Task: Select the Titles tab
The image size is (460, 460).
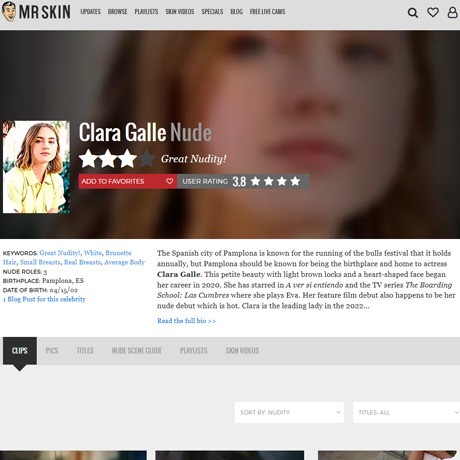Action: pos(85,351)
